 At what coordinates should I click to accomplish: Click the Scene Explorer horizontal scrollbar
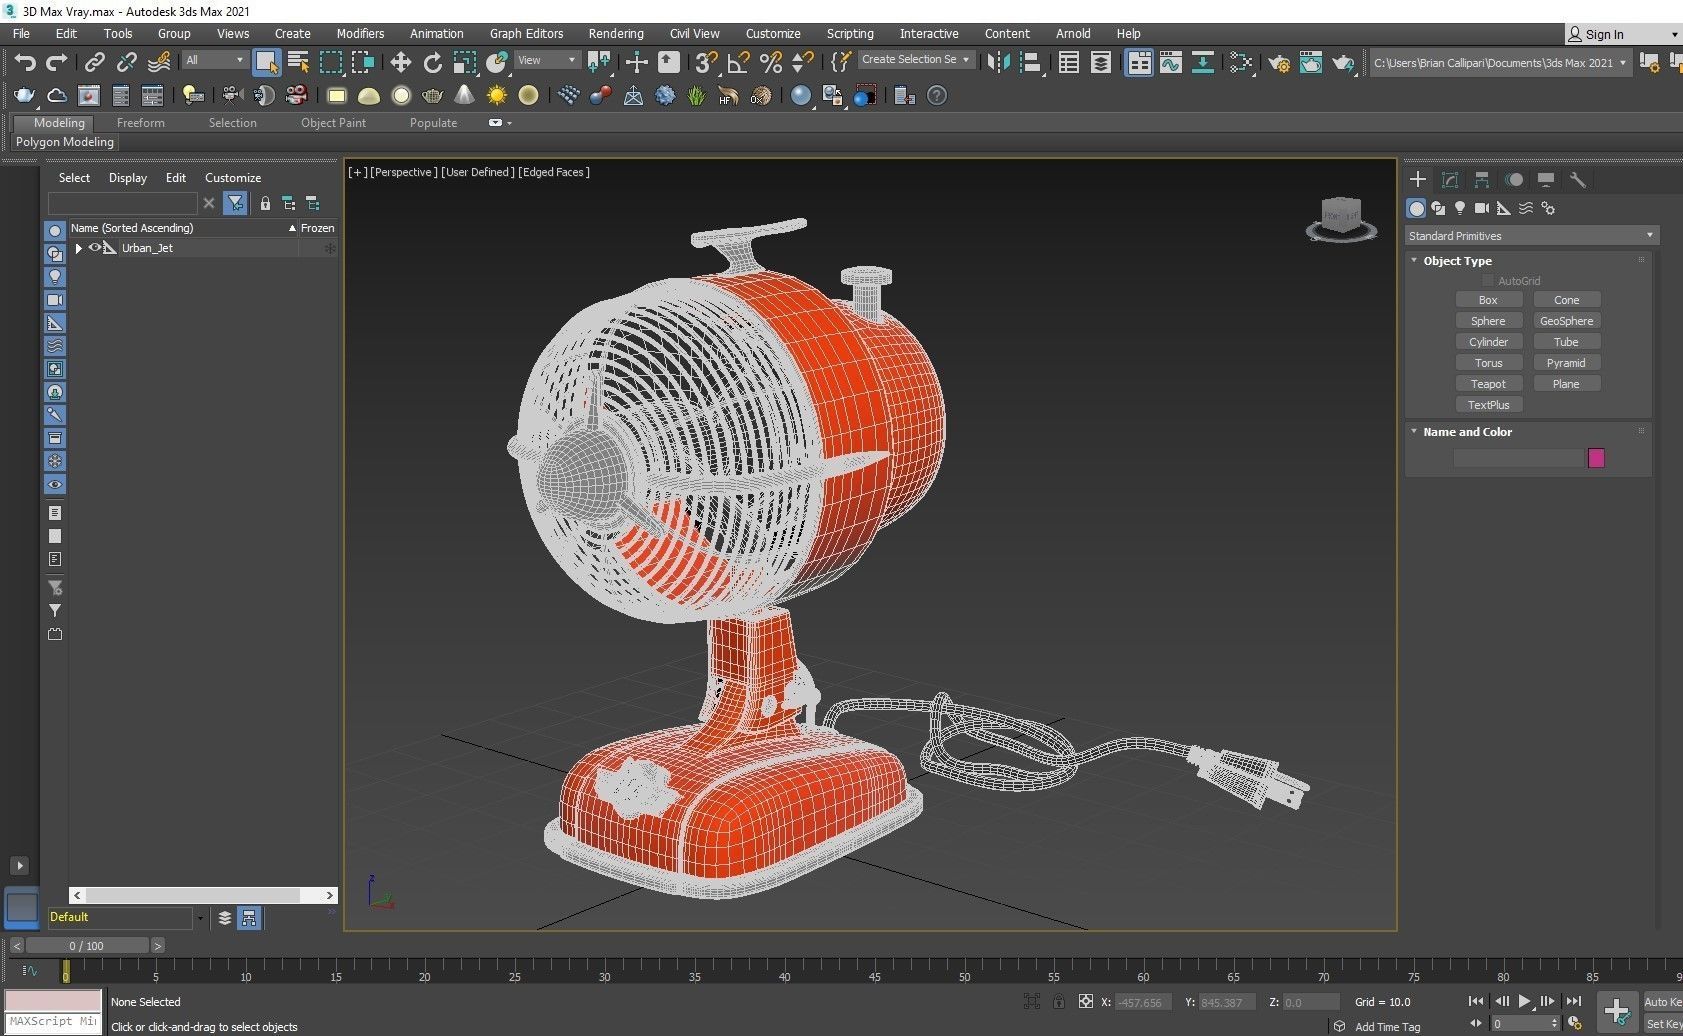[x=204, y=895]
